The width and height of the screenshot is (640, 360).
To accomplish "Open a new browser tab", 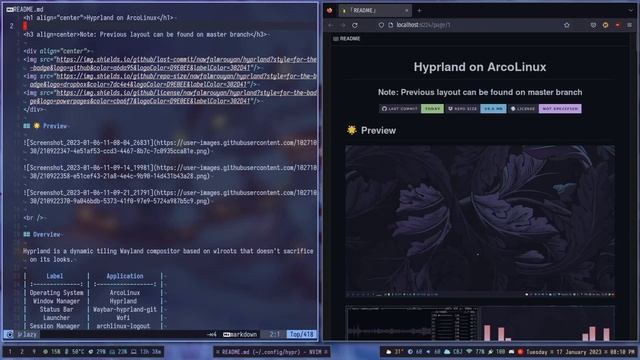I will coord(419,10).
